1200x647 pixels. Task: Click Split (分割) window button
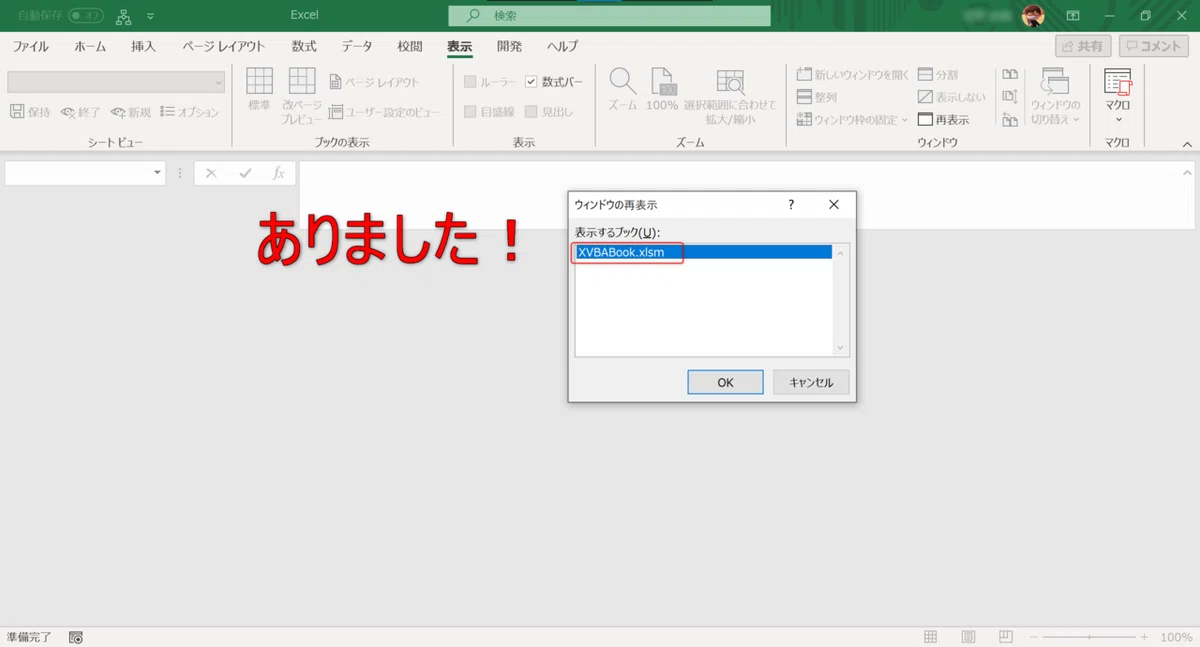[x=938, y=74]
